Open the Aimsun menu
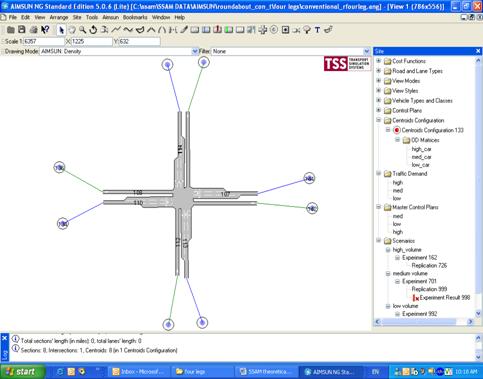Image resolution: width=483 pixels, height=379 pixels. point(110,17)
